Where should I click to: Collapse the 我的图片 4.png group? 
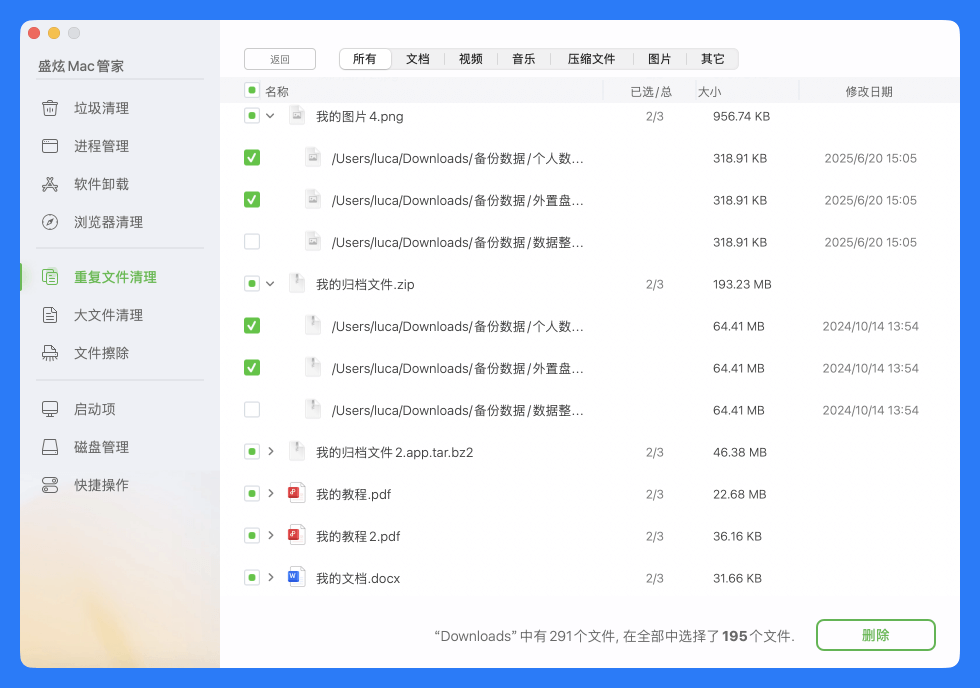[272, 115]
